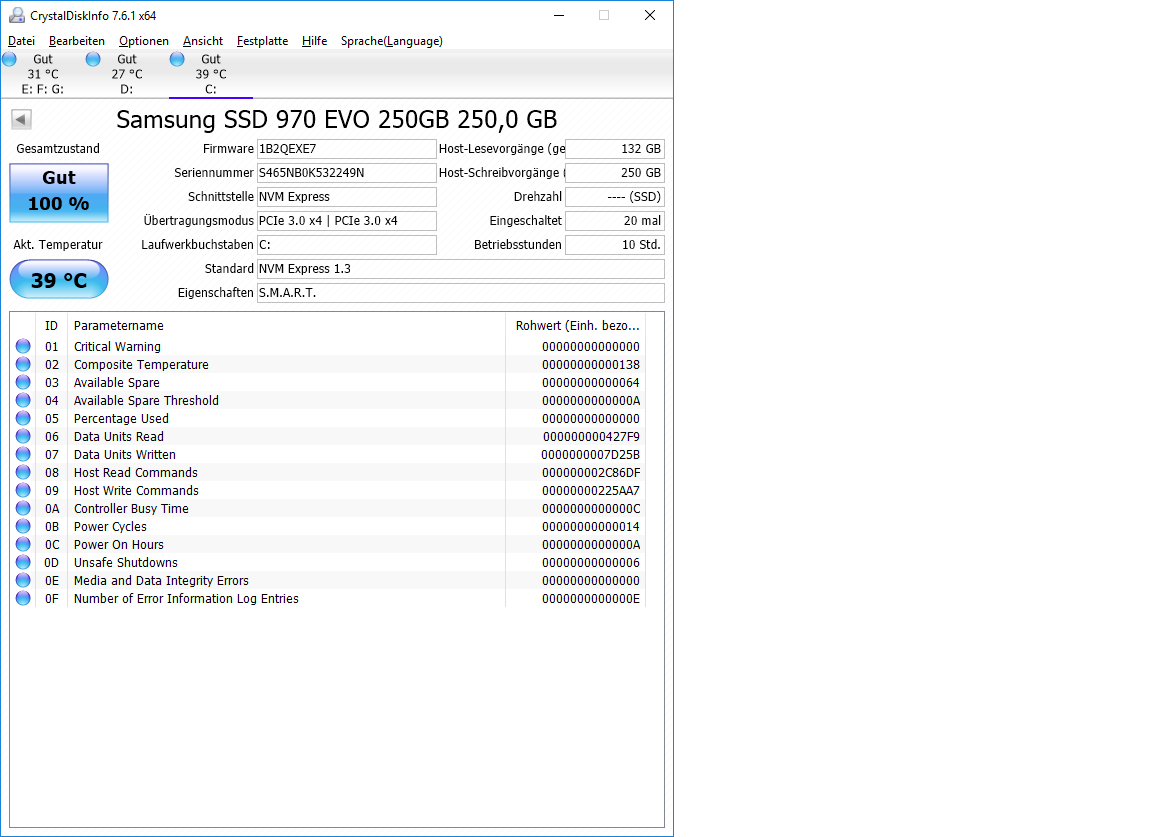Click the Seriennummer field S465NB0K532249N

click(346, 173)
